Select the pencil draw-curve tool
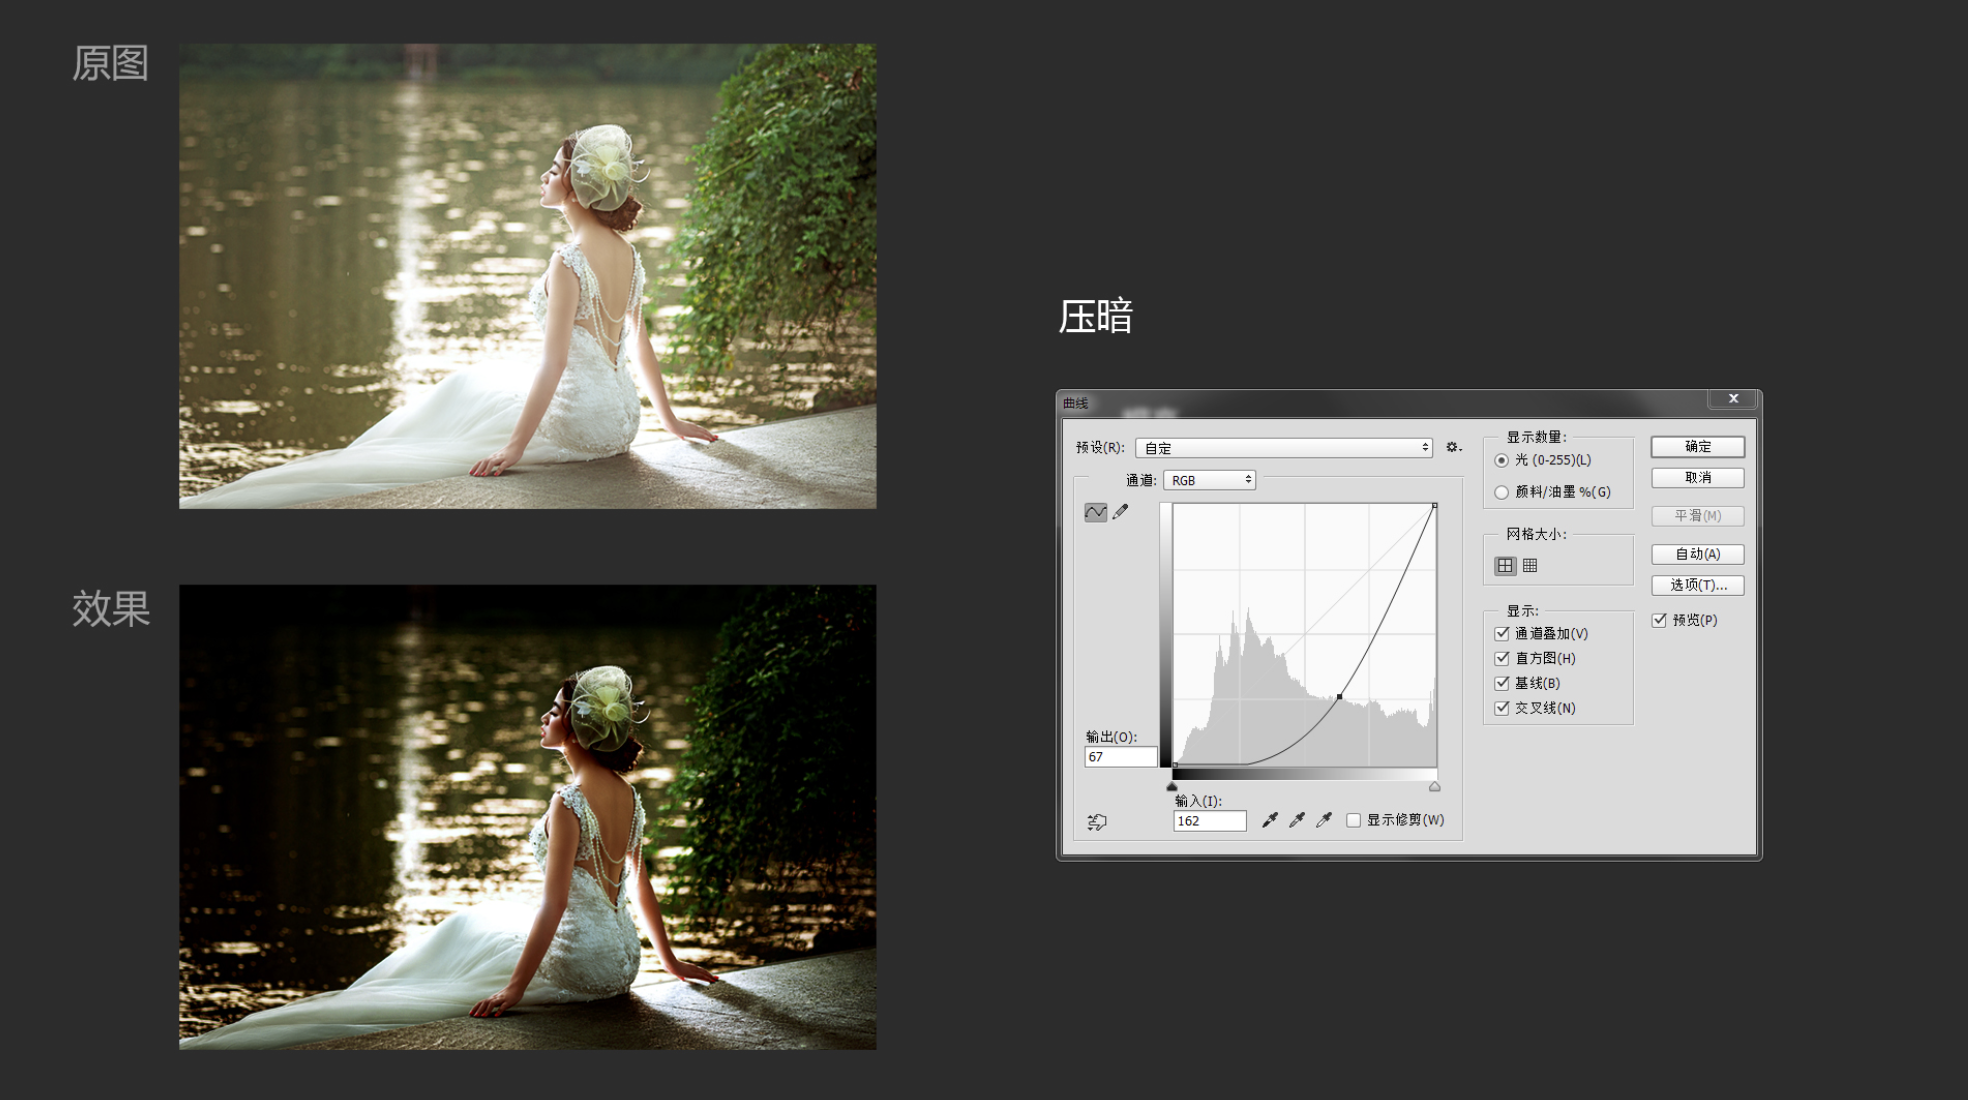The height and width of the screenshot is (1100, 1968). (1121, 512)
